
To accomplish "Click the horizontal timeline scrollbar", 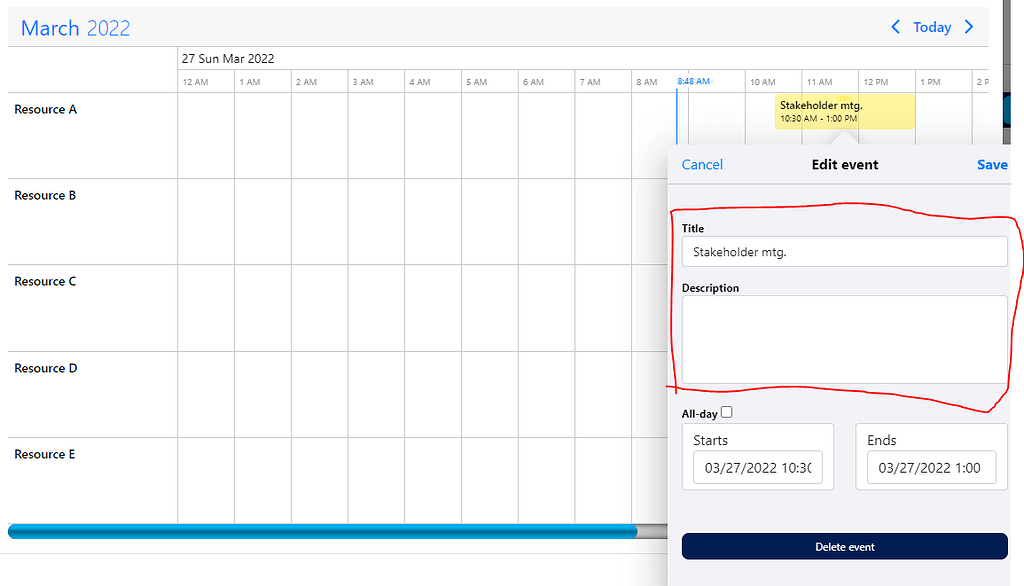I will pos(322,531).
